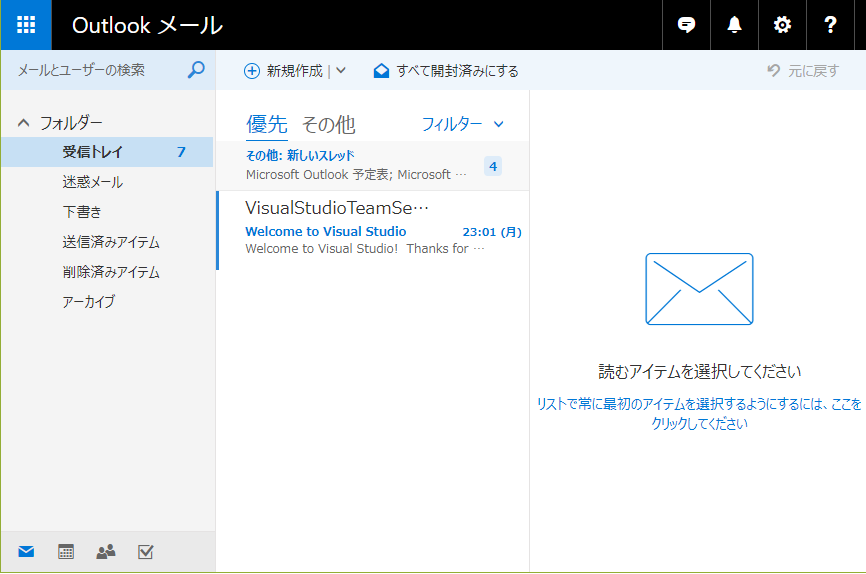Open settings gear menu

[x=782, y=25]
